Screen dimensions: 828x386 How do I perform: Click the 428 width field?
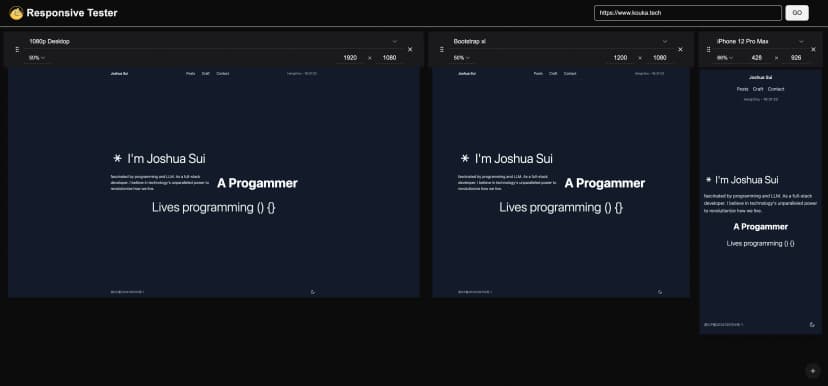pos(756,58)
